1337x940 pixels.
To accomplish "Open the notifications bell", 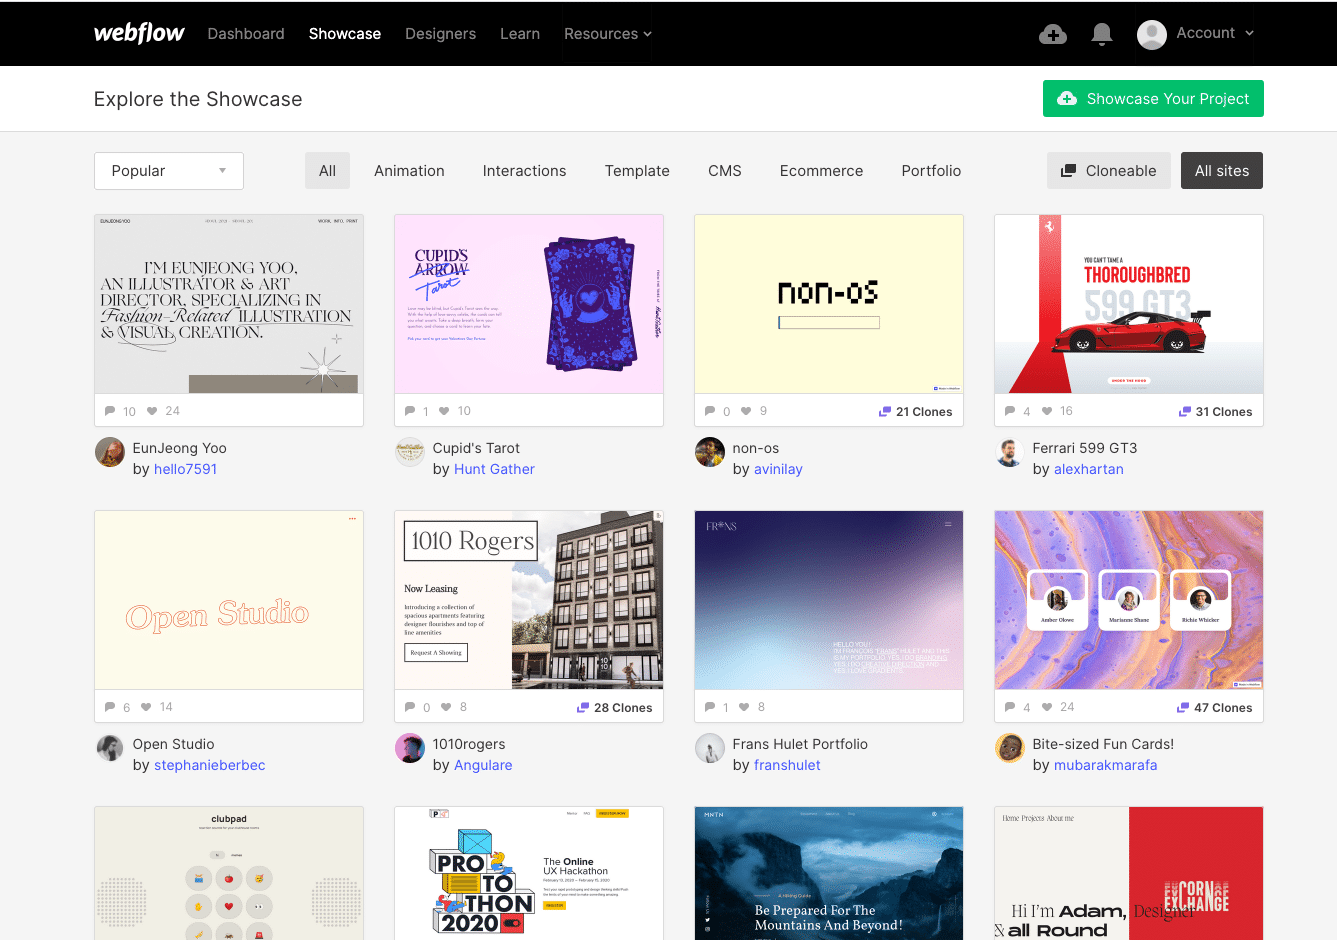I will click(1102, 34).
